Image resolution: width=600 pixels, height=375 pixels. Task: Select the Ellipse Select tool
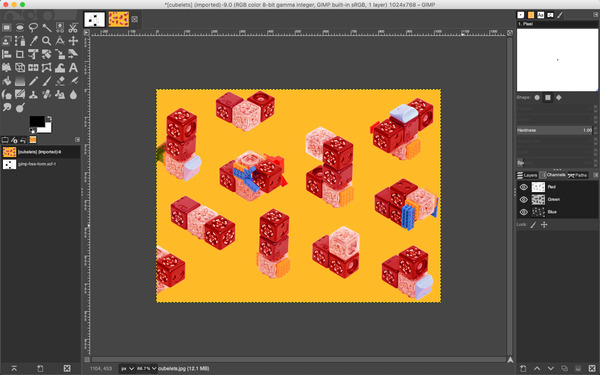pos(20,28)
